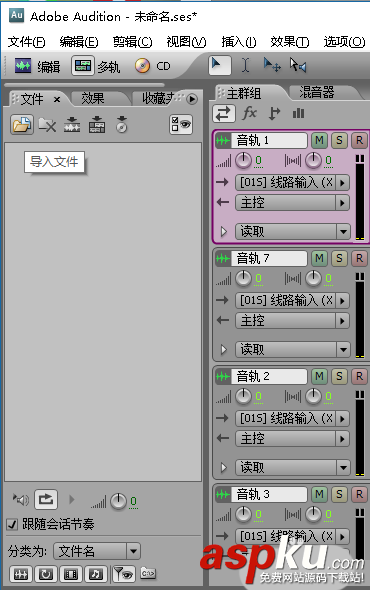370x590 pixels.
Task: Open the 视图(V) menu
Action: [186, 41]
